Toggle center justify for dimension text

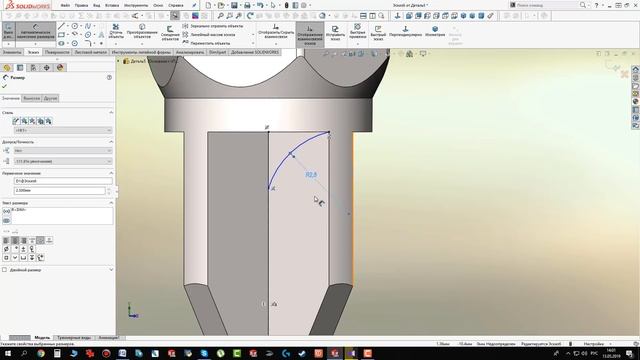coord(15,240)
